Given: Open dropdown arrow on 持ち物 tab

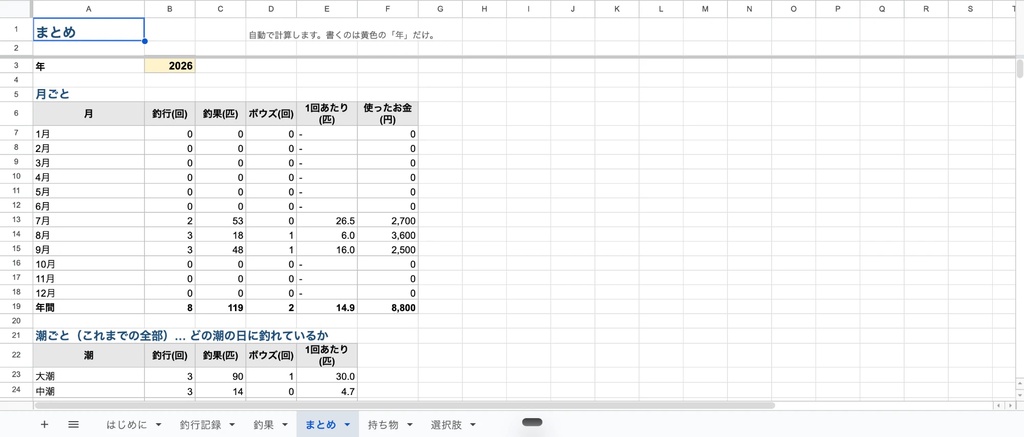Looking at the screenshot, I should (x=409, y=425).
